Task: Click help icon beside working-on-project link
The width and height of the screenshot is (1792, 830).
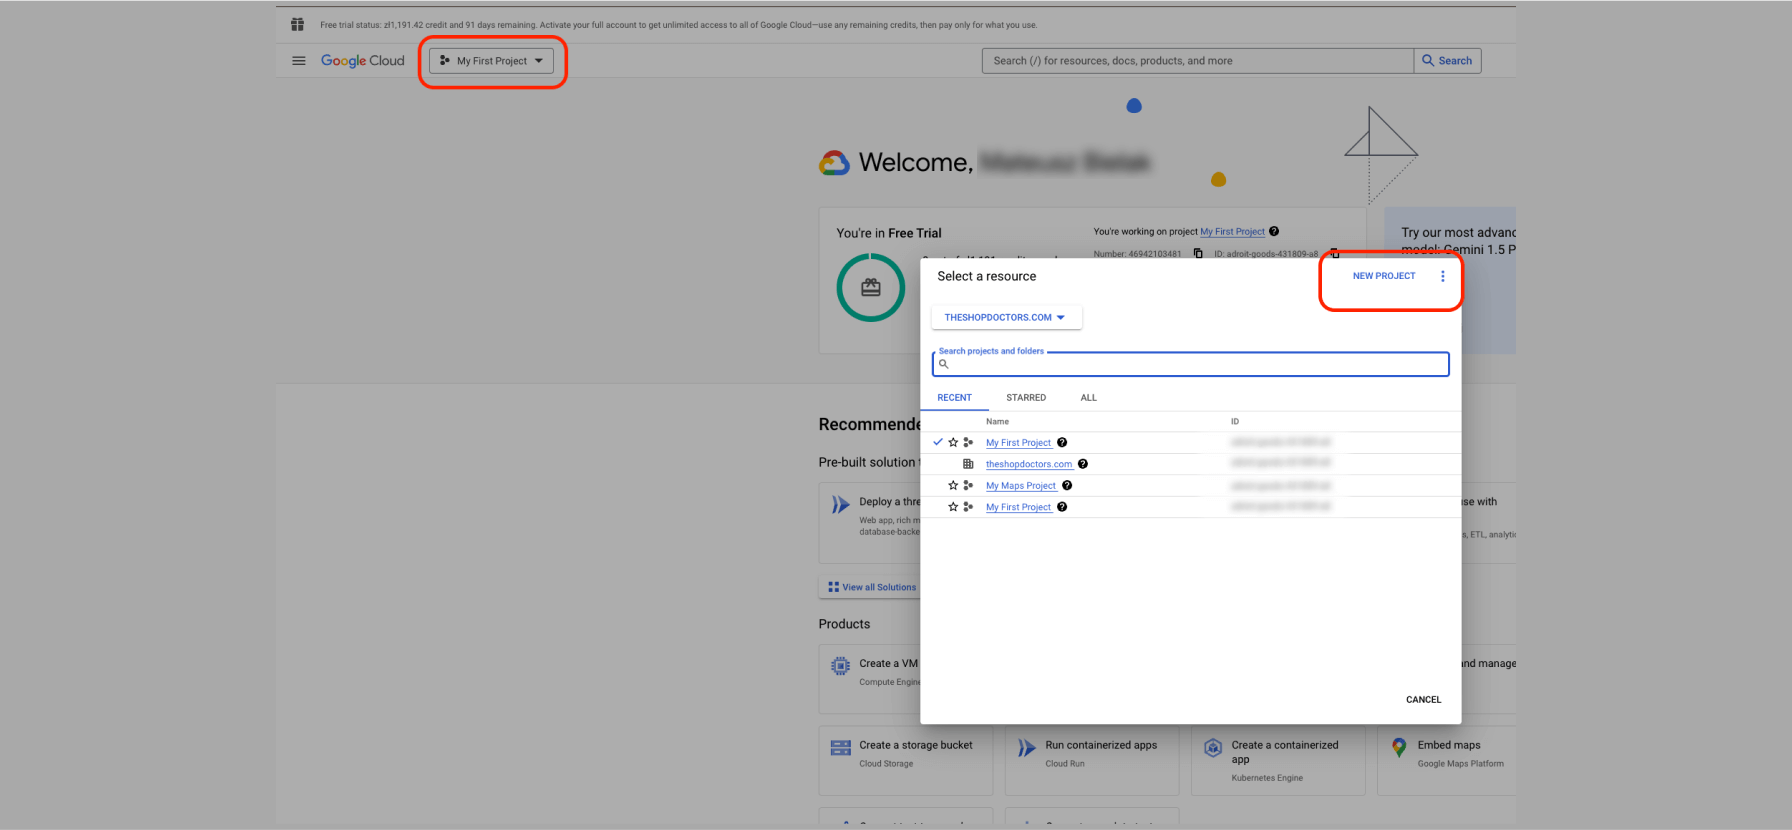Action: (x=1274, y=232)
